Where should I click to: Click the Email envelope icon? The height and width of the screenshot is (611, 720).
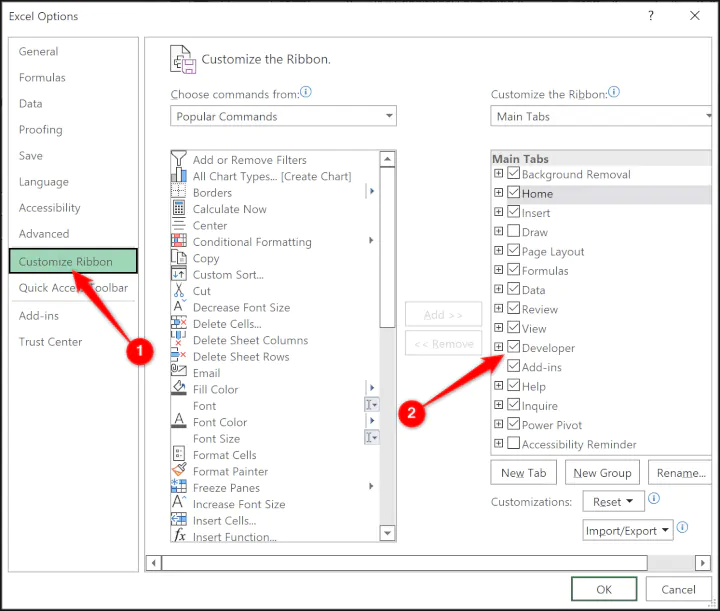pos(179,371)
